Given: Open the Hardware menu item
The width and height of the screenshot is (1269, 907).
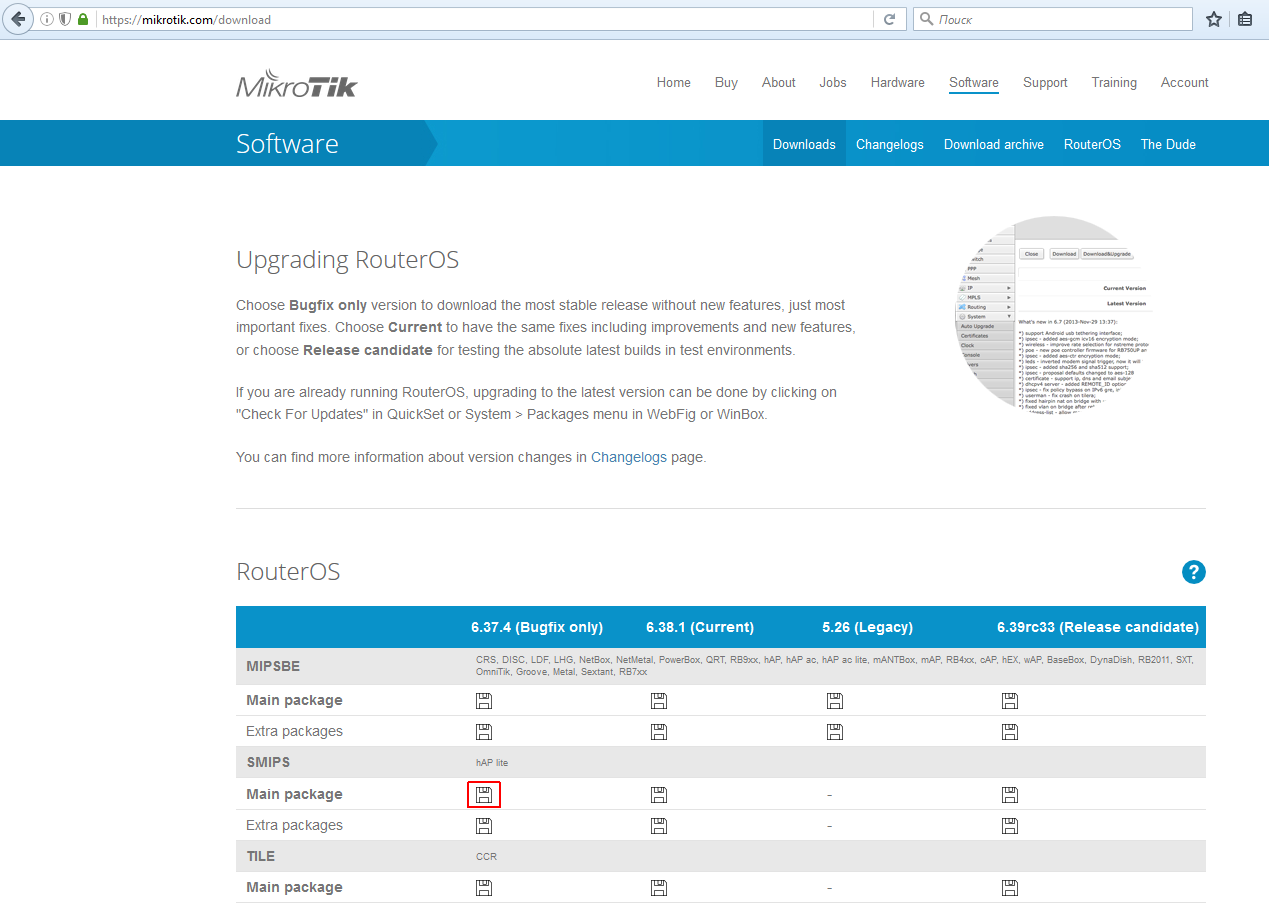Looking at the screenshot, I should 897,83.
